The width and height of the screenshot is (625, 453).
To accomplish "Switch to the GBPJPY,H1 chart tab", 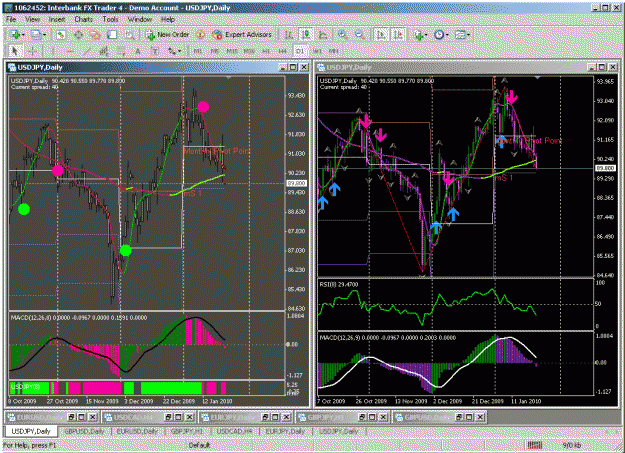I will (187, 431).
